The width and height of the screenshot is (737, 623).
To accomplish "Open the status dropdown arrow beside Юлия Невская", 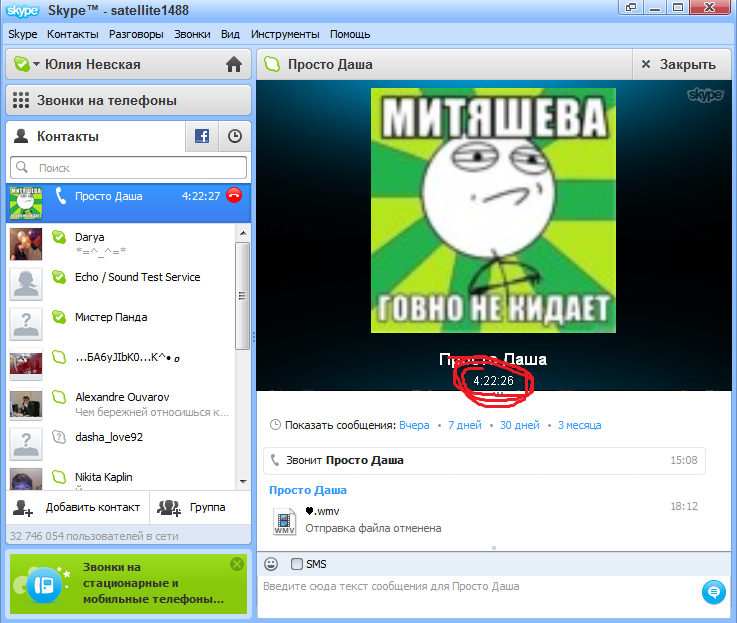I will point(36,64).
